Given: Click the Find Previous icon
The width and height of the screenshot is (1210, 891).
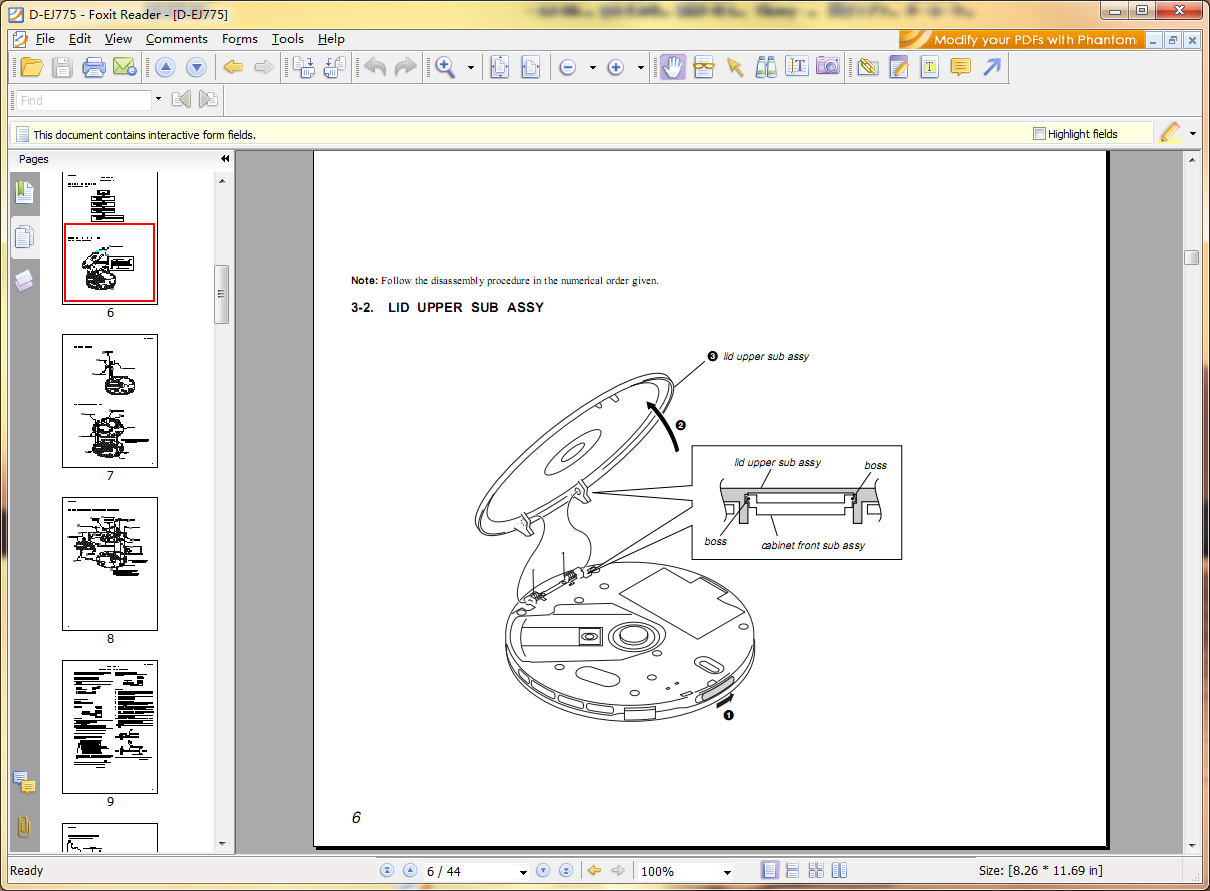Looking at the screenshot, I should [x=181, y=99].
